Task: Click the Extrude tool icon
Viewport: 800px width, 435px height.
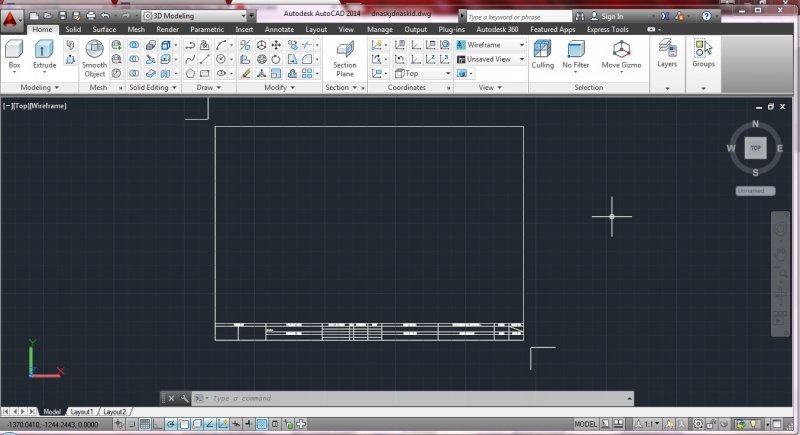Action: (x=45, y=51)
